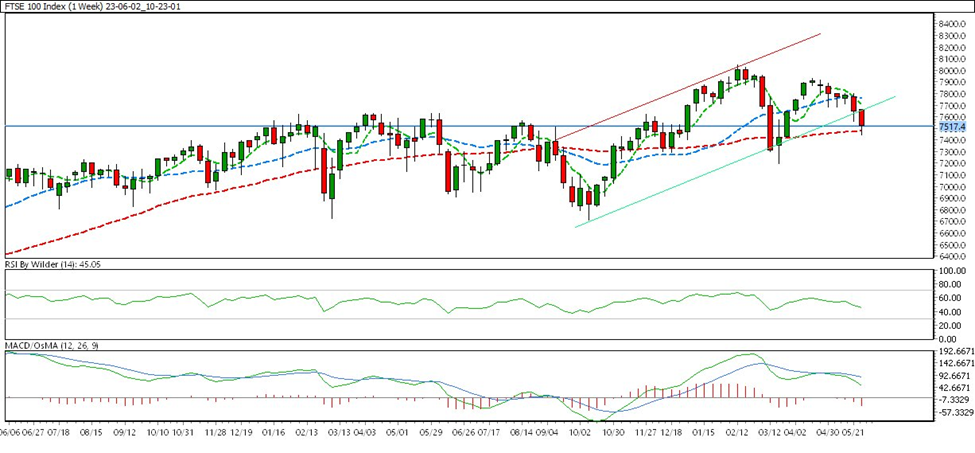Click the 08/14 date label
This screenshot has height=453, width=975.
click(x=522, y=431)
